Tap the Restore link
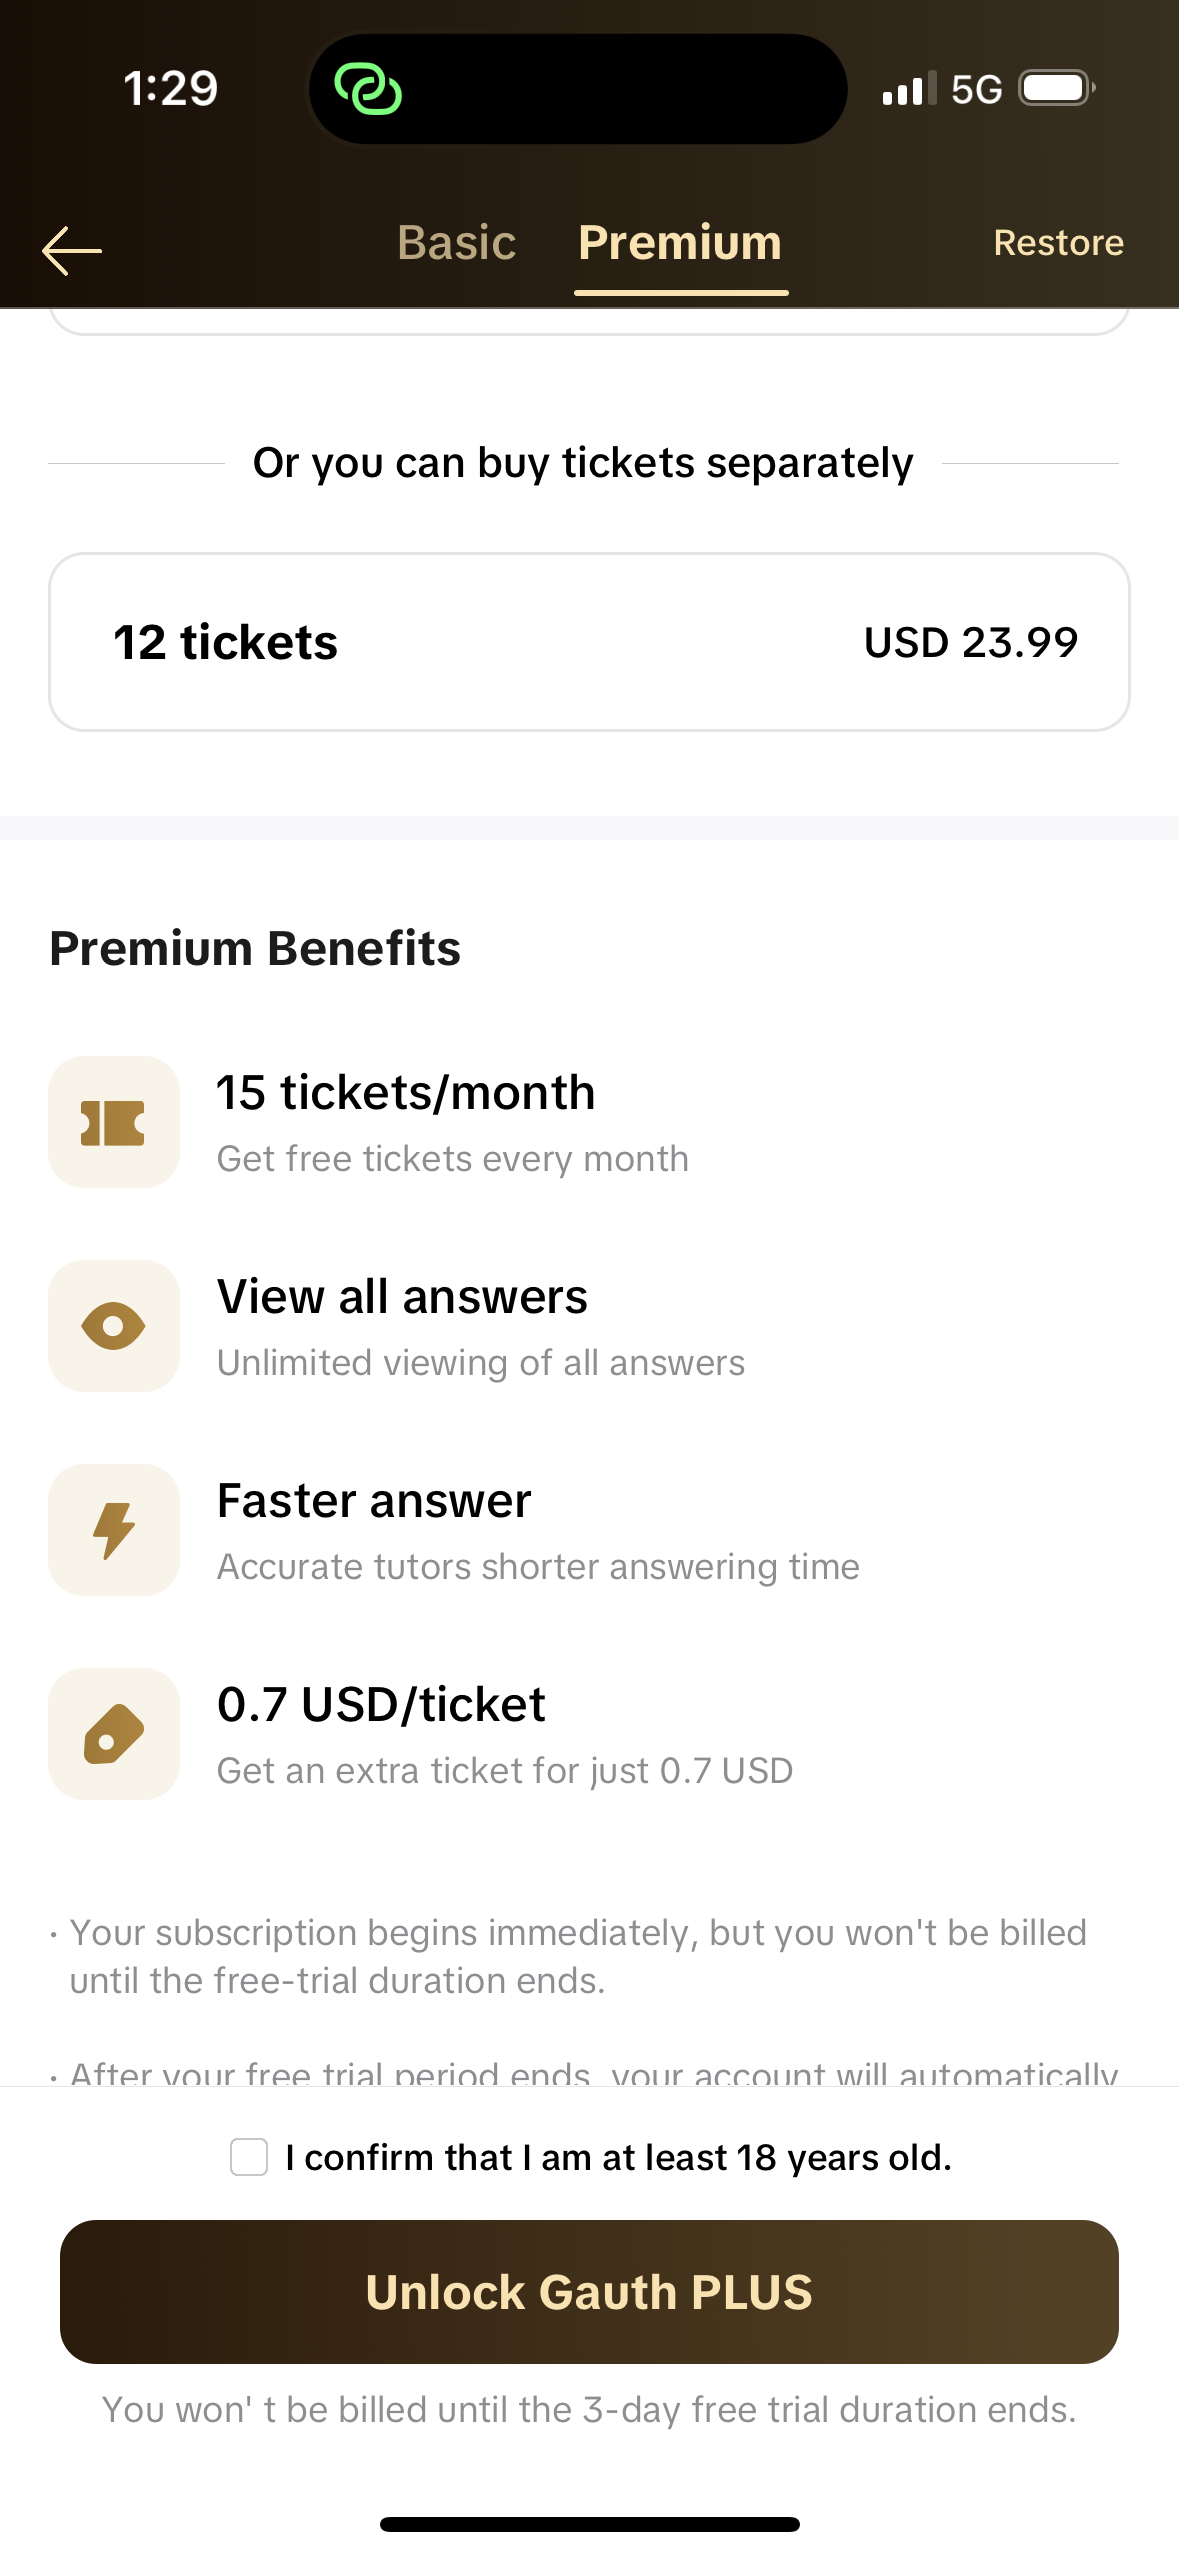1179x2556 pixels. (x=1058, y=243)
